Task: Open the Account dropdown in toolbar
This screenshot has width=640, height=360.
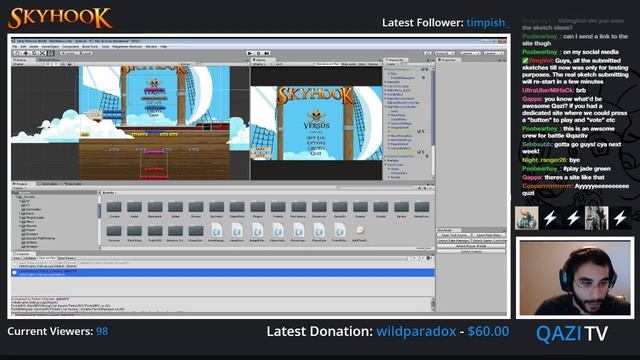Action: (x=444, y=53)
